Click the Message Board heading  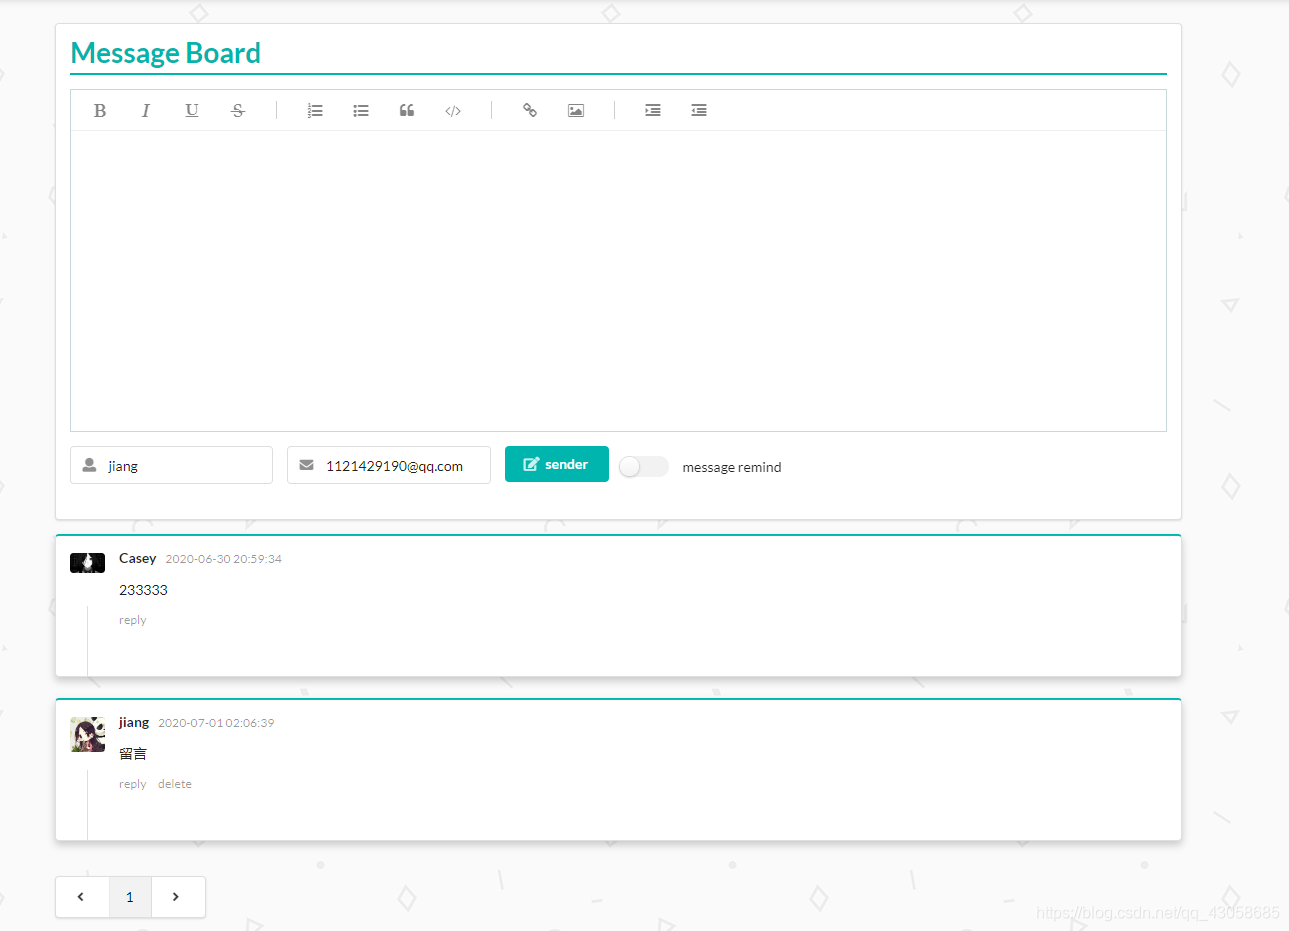(166, 53)
